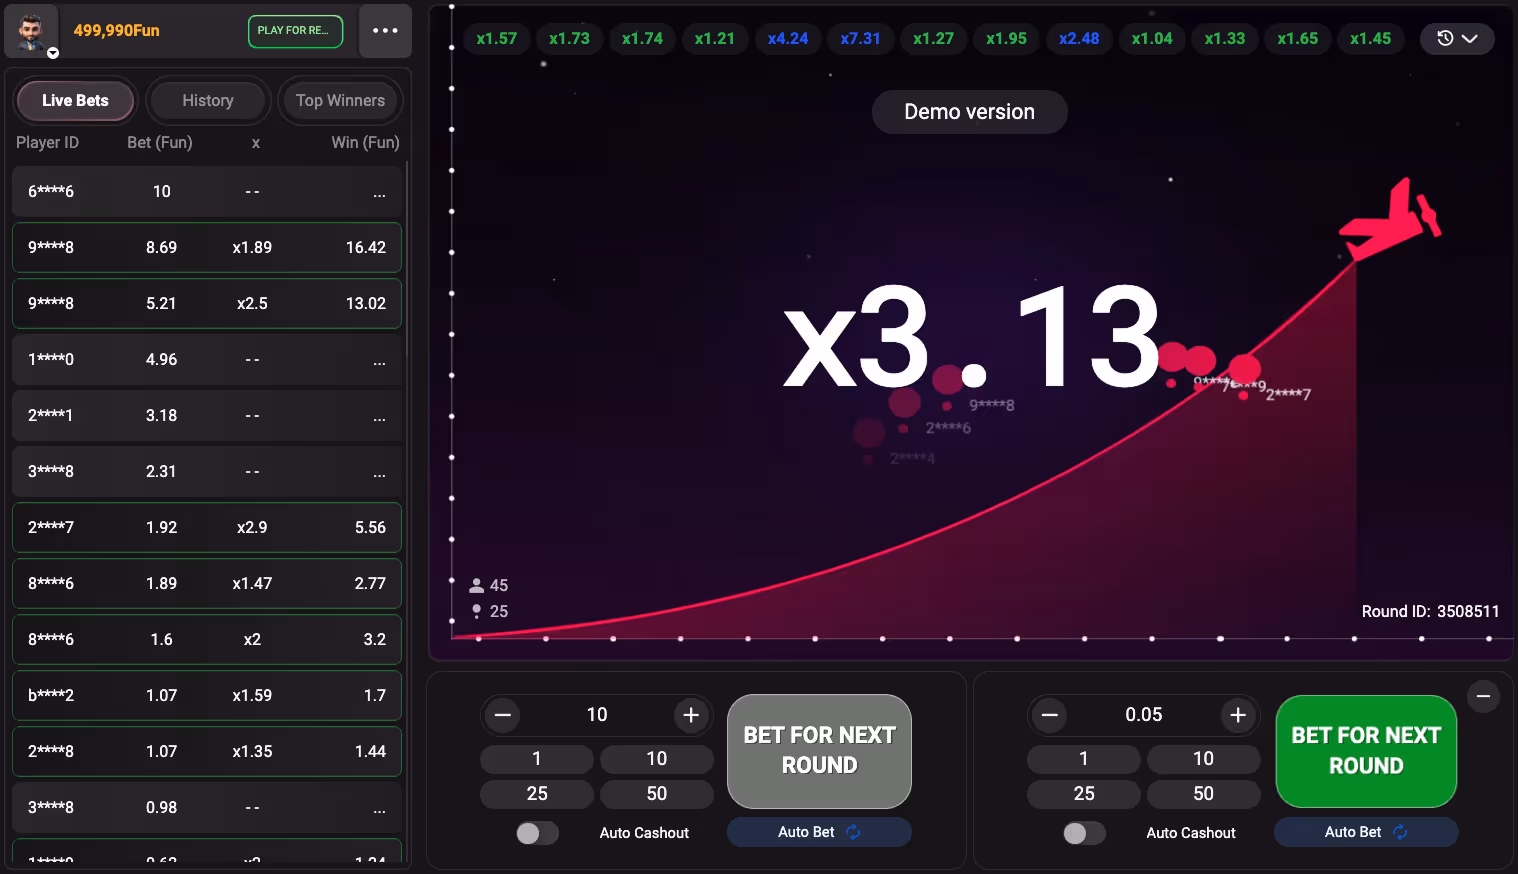
Task: Select right panel quick bet 10
Action: tap(1204, 759)
